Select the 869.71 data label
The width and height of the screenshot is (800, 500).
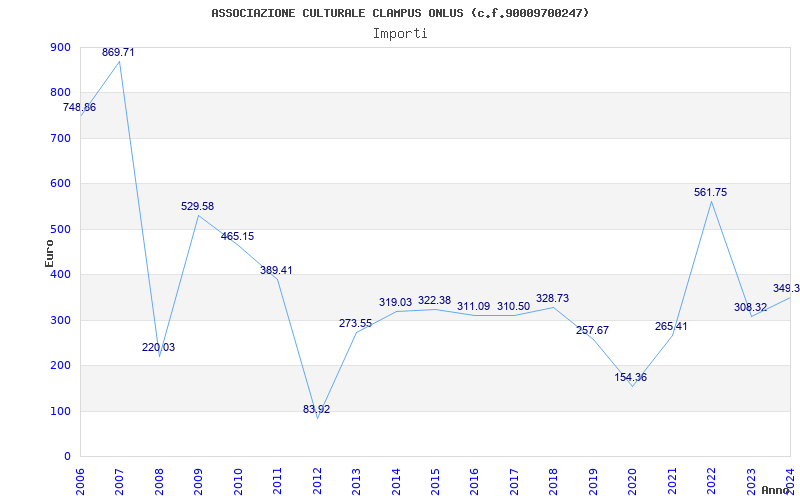coord(118,52)
